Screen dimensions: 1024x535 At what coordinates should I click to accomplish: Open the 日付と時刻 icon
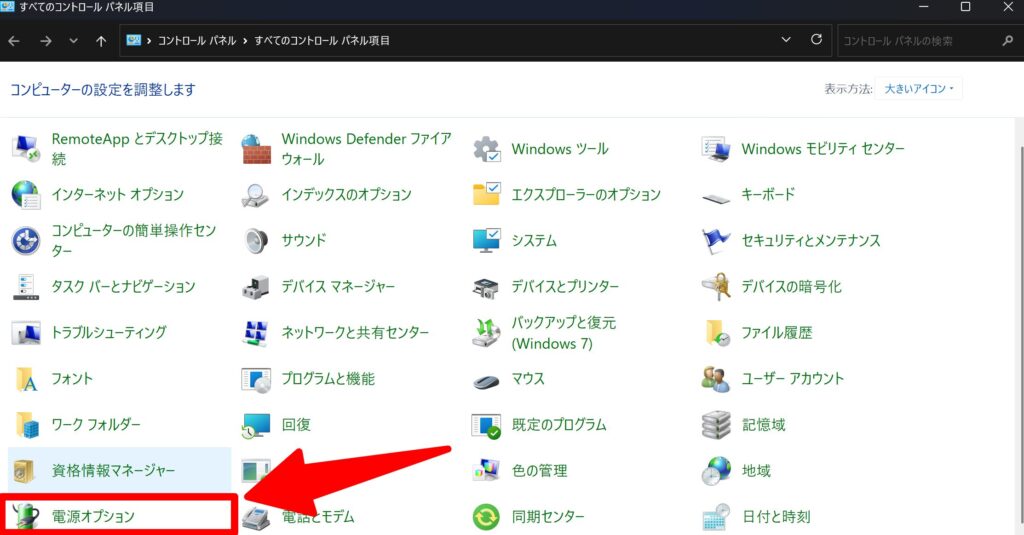716,517
